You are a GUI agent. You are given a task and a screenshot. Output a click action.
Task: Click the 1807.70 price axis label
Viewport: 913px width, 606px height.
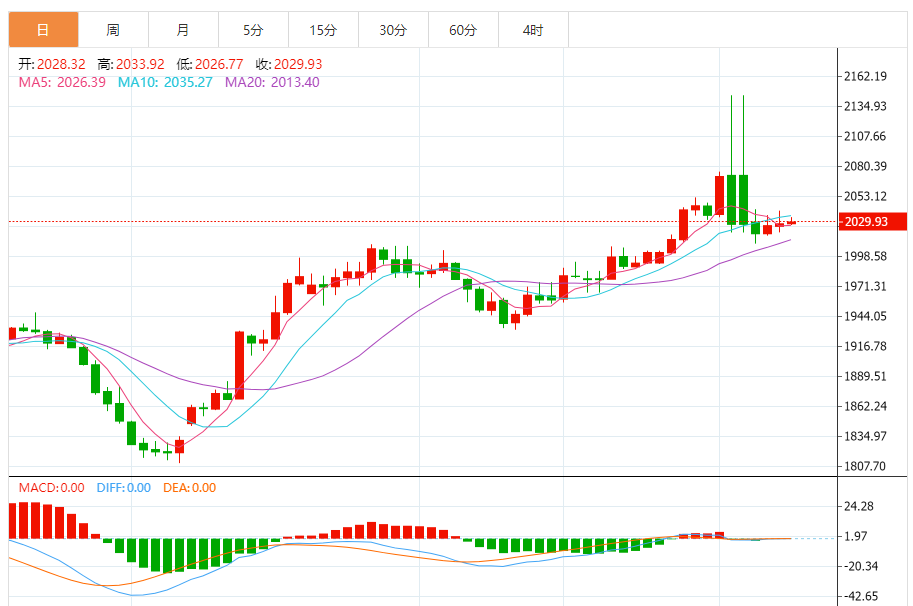point(865,466)
